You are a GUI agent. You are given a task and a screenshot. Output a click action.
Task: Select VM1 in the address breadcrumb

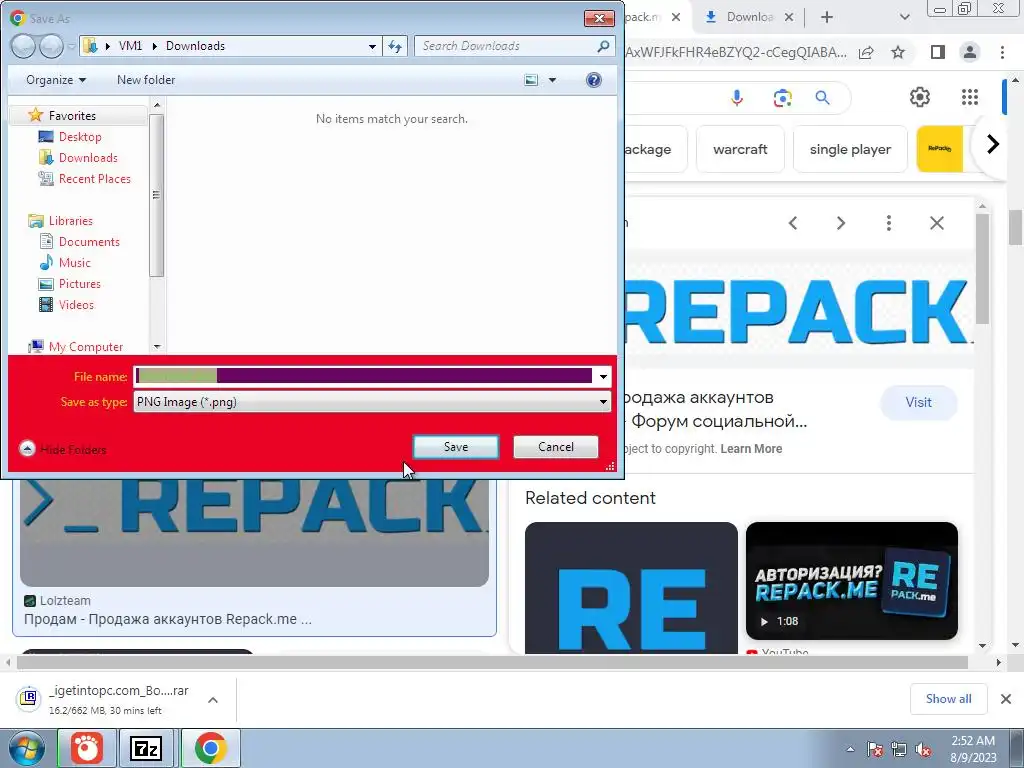pos(130,46)
